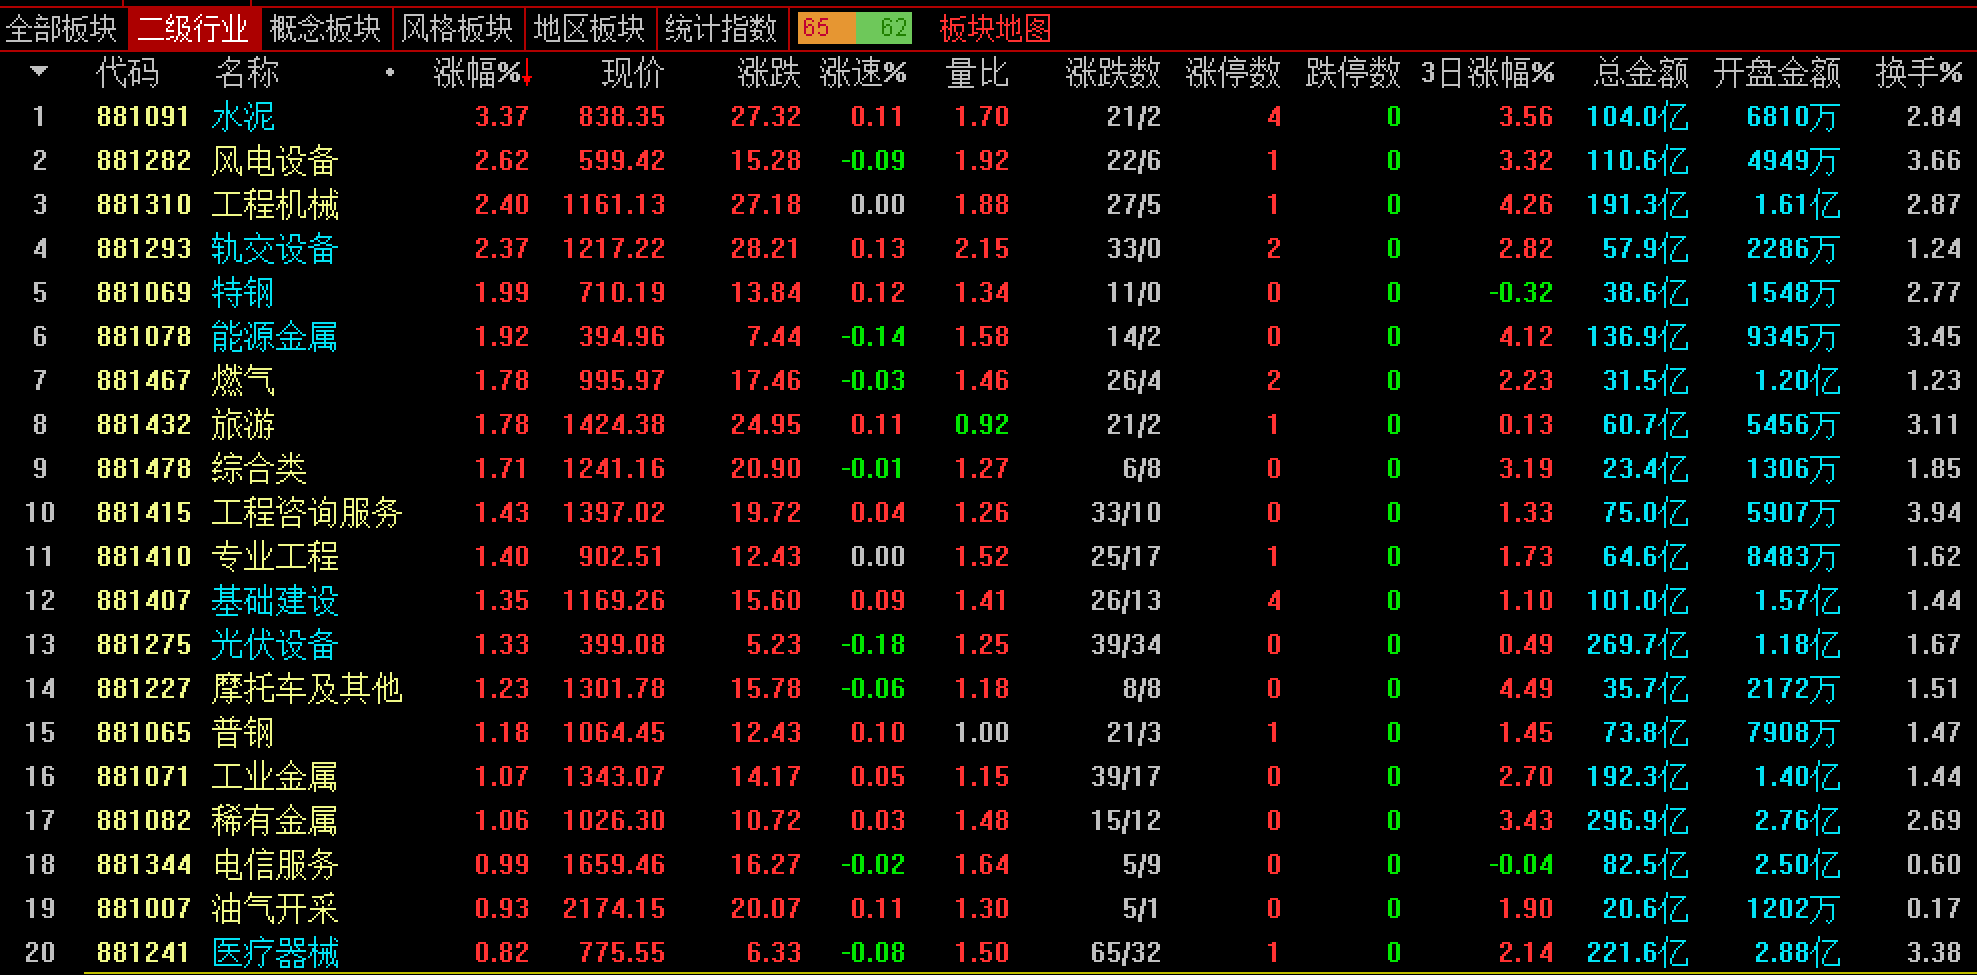Click the 普钢 sector name
The image size is (1977, 975).
coord(243,733)
